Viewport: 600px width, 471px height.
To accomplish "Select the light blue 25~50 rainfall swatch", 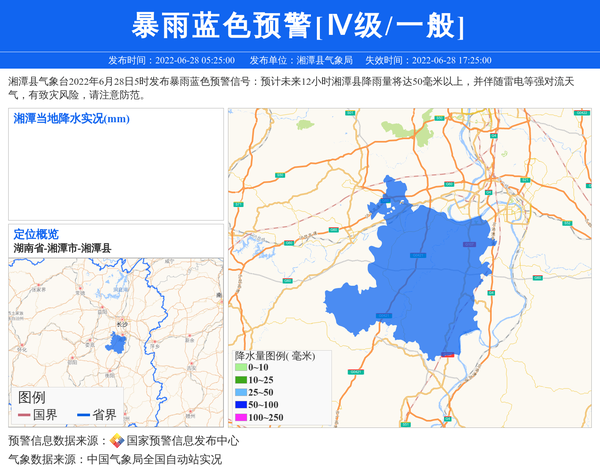I will click(240, 392).
